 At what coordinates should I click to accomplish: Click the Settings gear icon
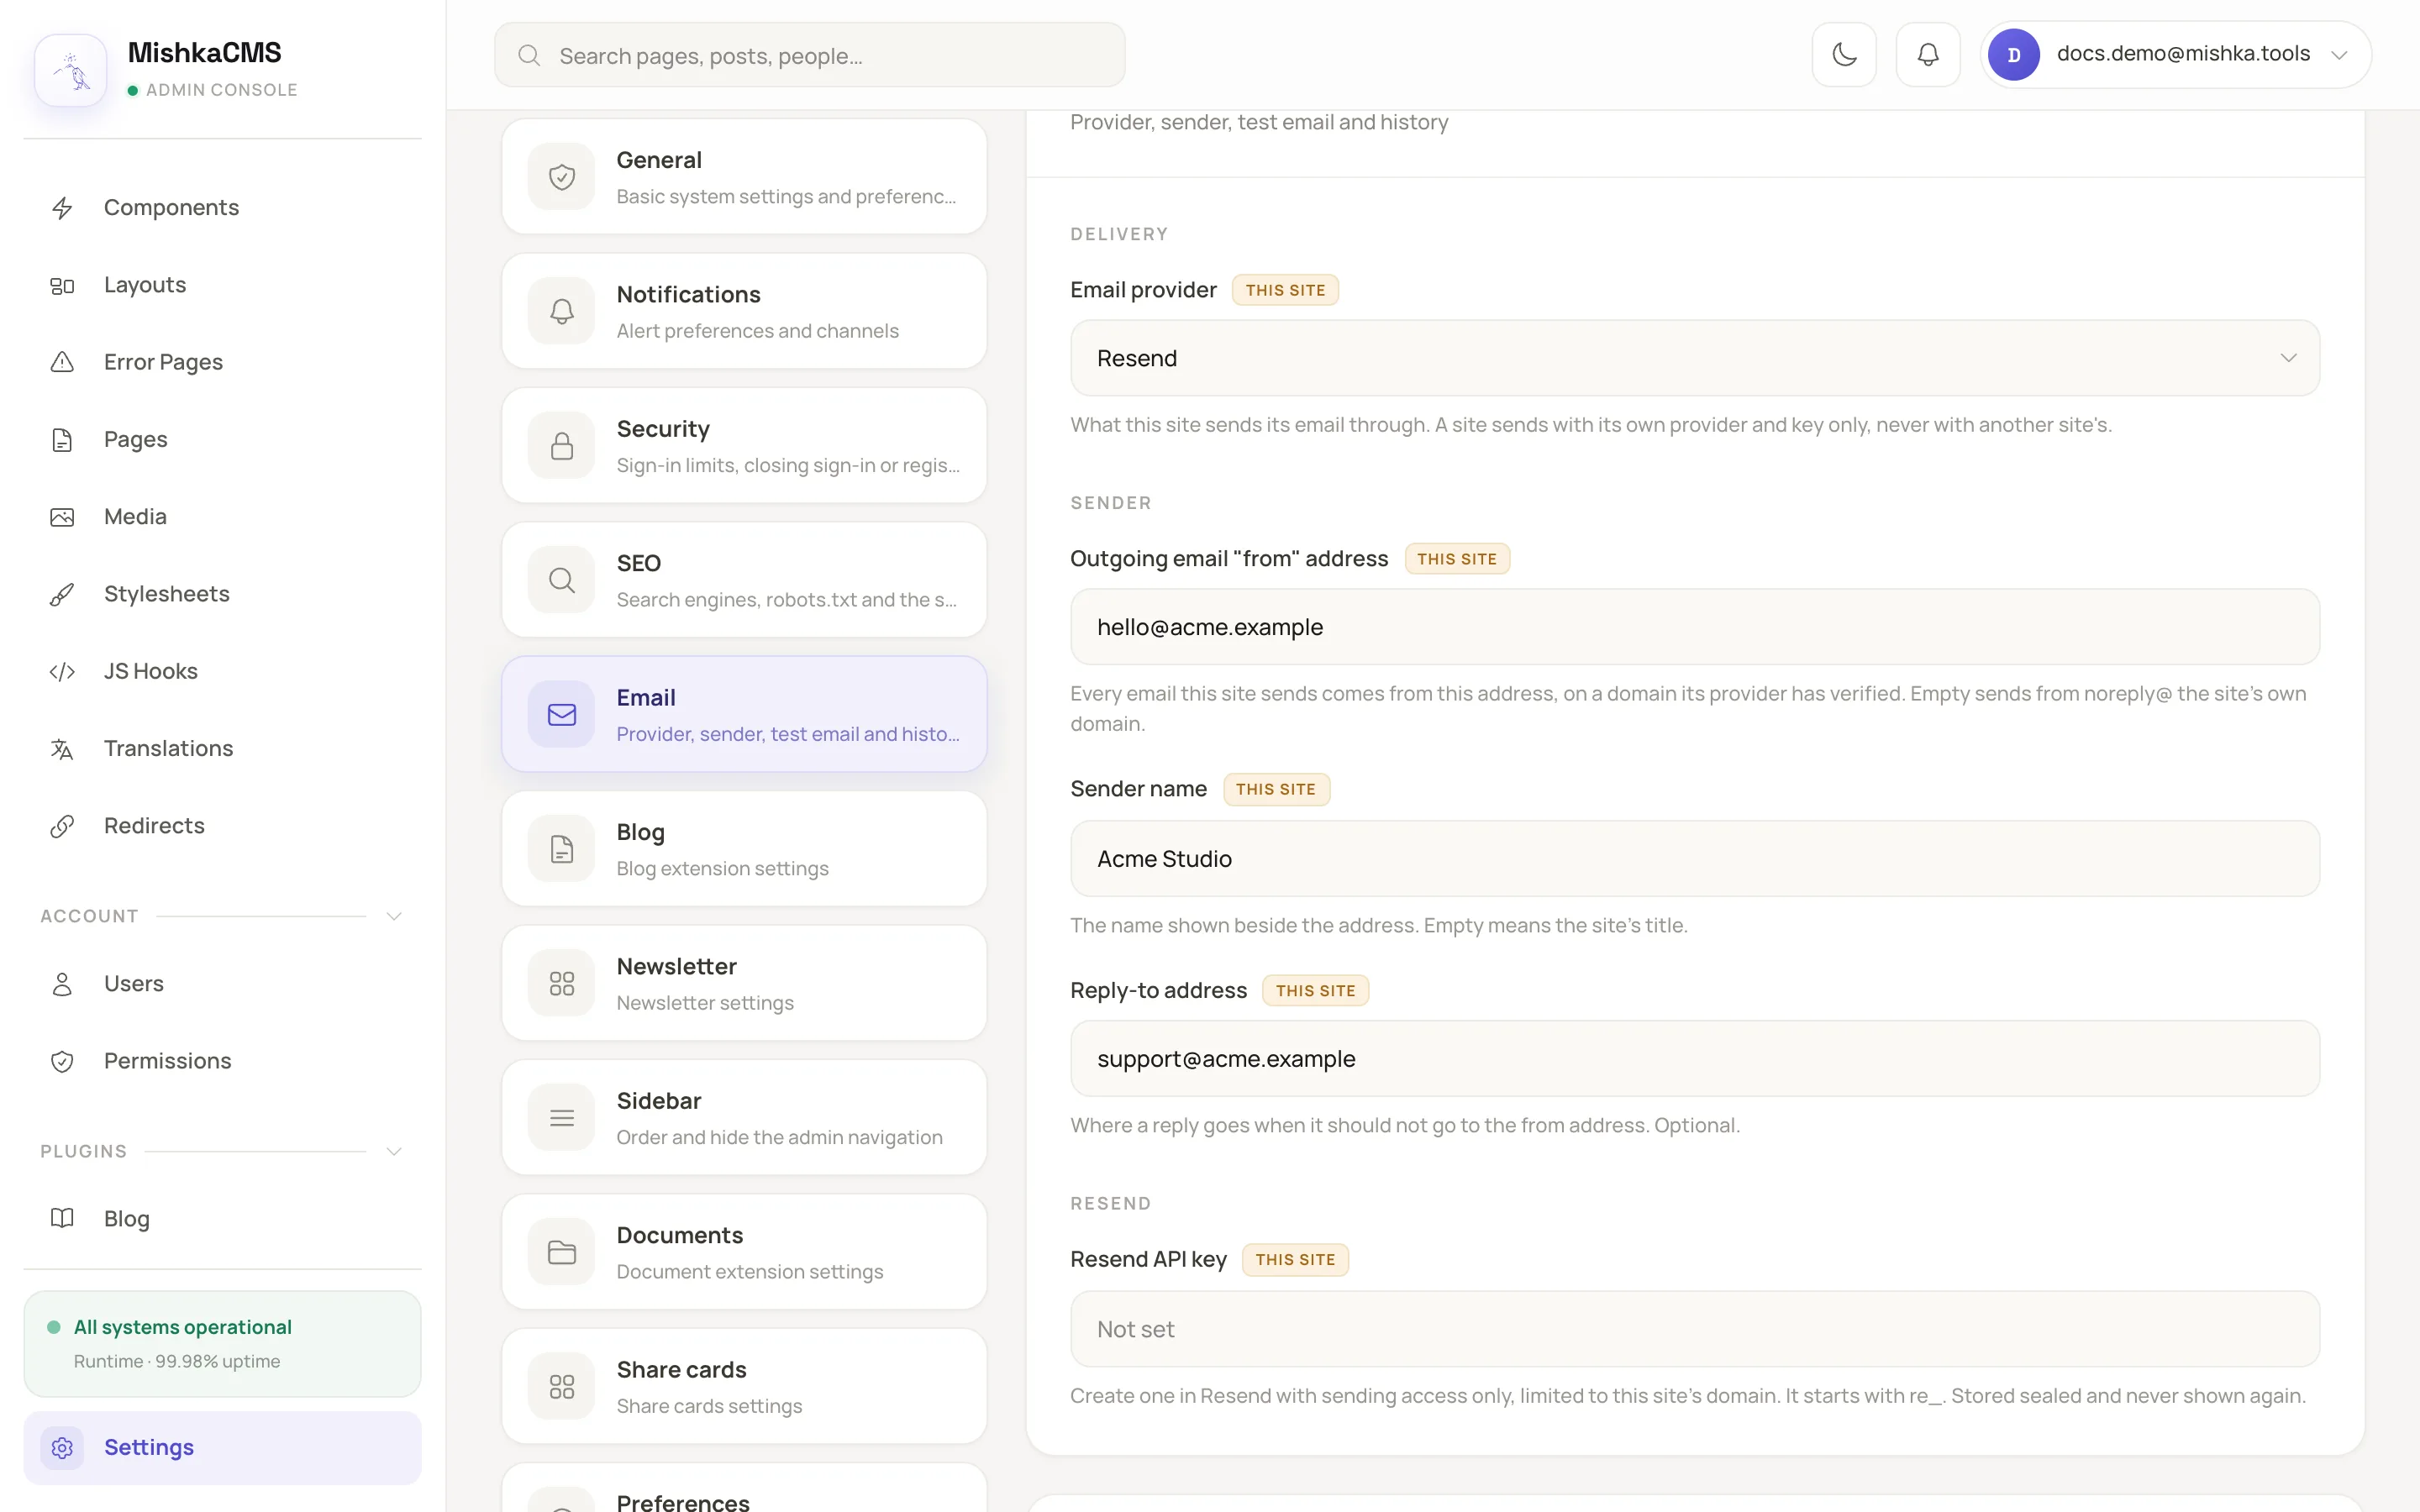pos(62,1447)
